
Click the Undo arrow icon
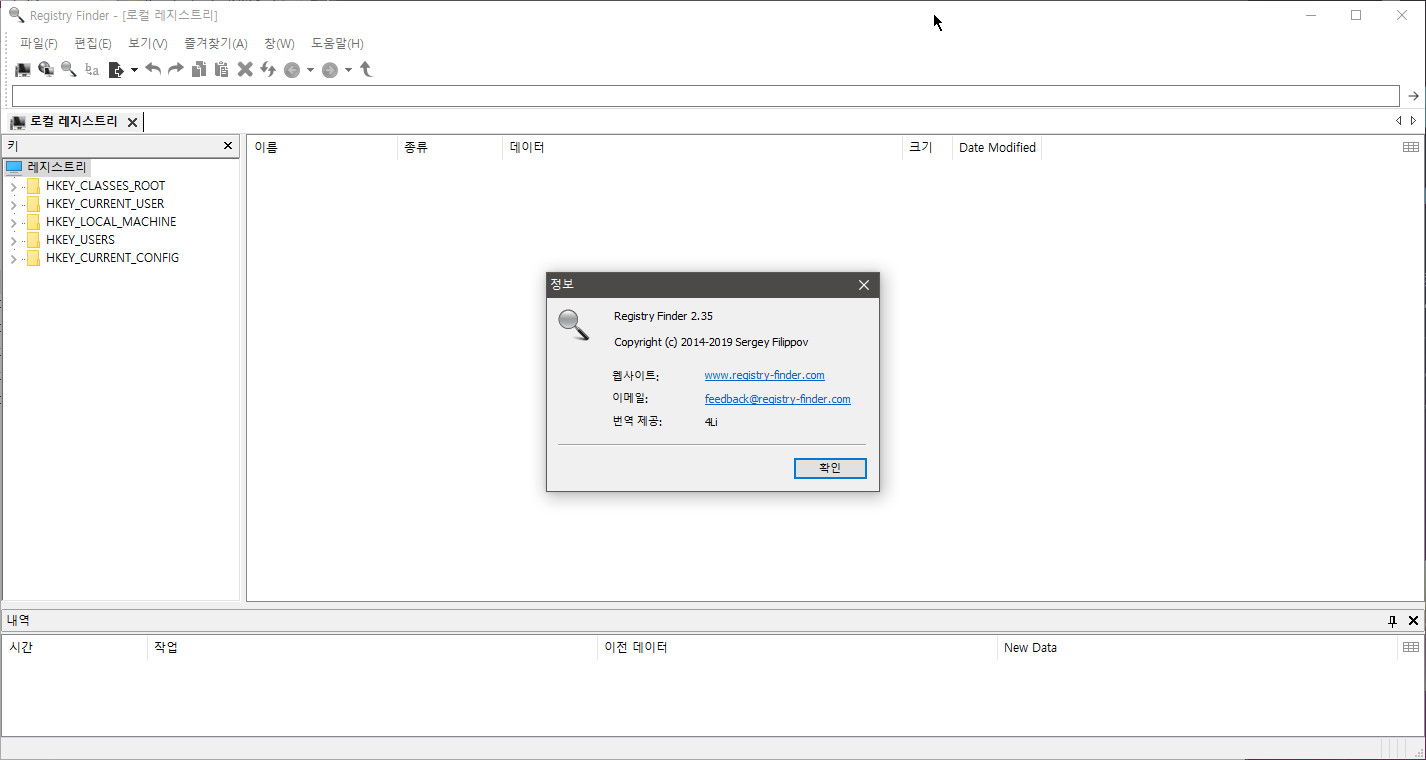(153, 69)
